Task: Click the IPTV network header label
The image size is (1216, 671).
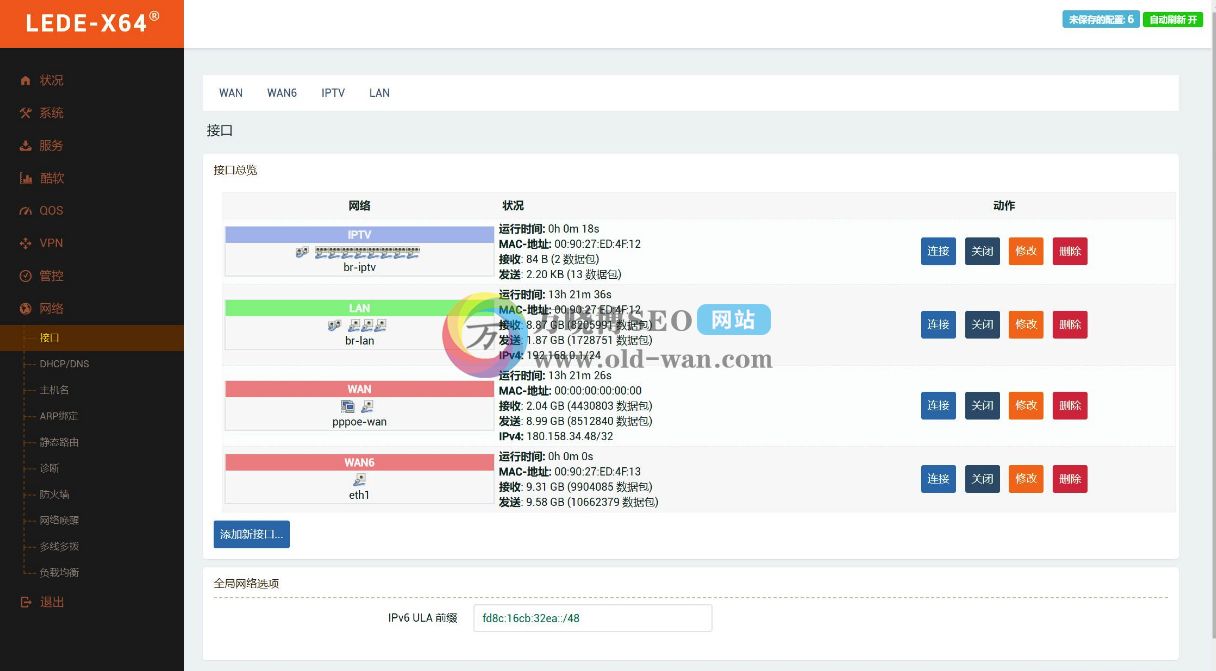Action: click(359, 235)
